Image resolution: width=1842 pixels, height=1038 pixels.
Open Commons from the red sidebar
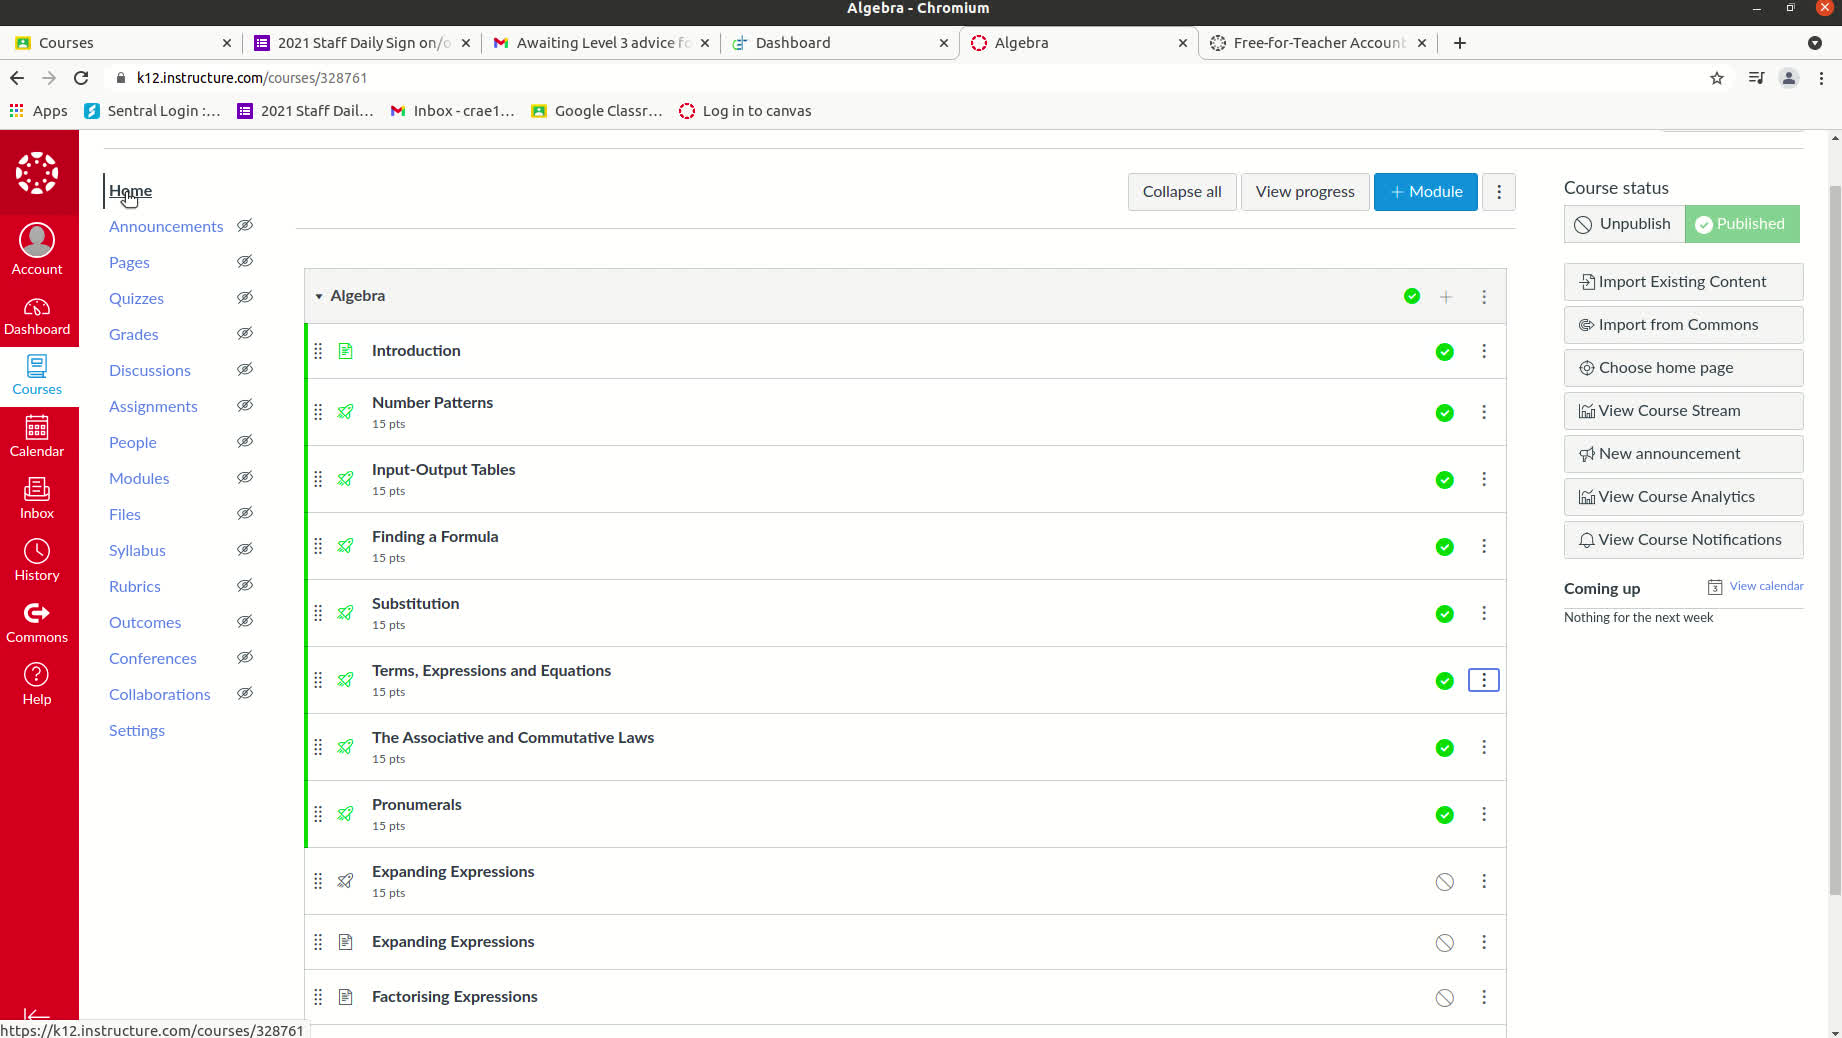[x=37, y=623]
